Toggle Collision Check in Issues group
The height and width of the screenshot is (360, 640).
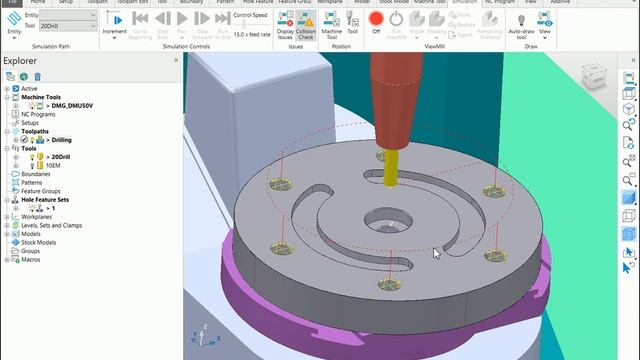click(x=305, y=25)
